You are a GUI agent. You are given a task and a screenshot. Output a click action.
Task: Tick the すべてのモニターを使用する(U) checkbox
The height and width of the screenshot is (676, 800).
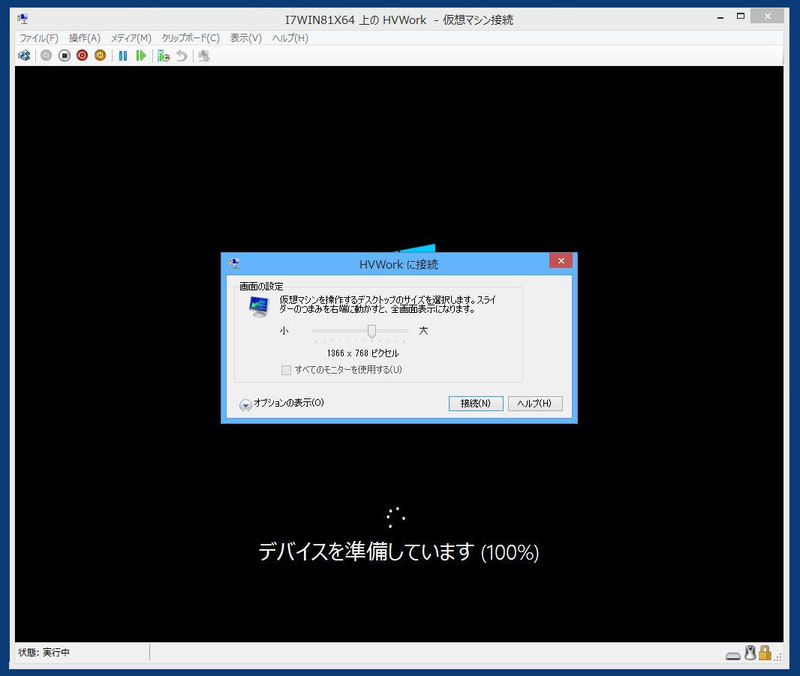[x=286, y=370]
